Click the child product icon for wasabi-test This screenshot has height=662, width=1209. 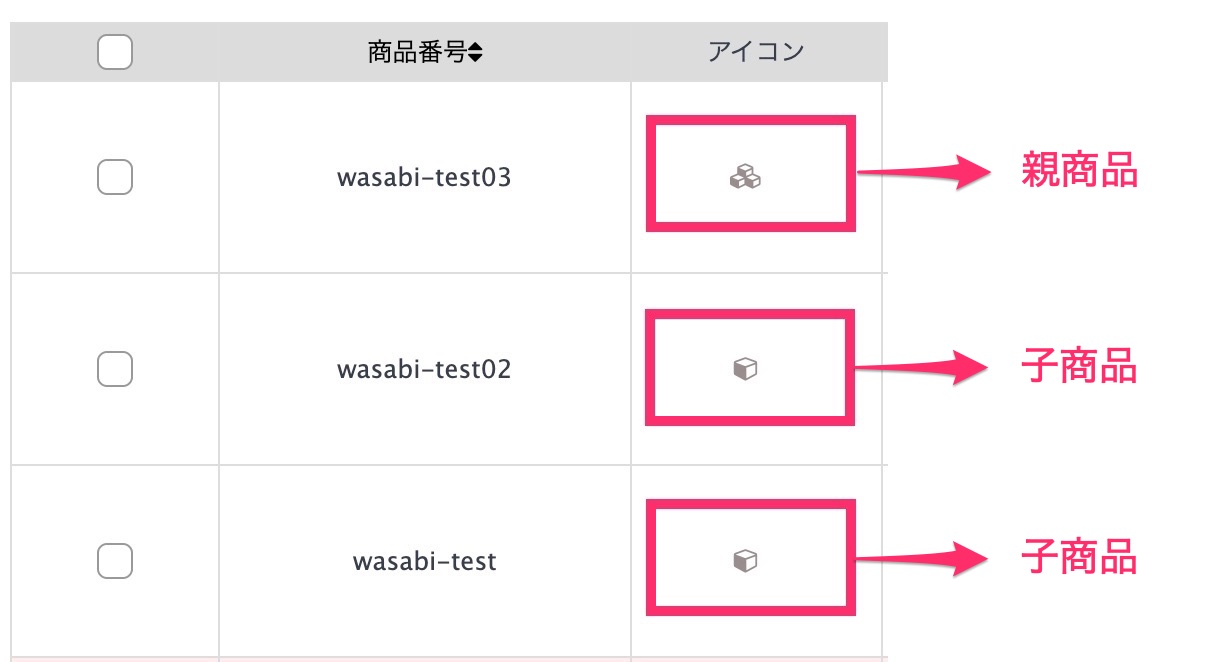pyautogui.click(x=745, y=561)
